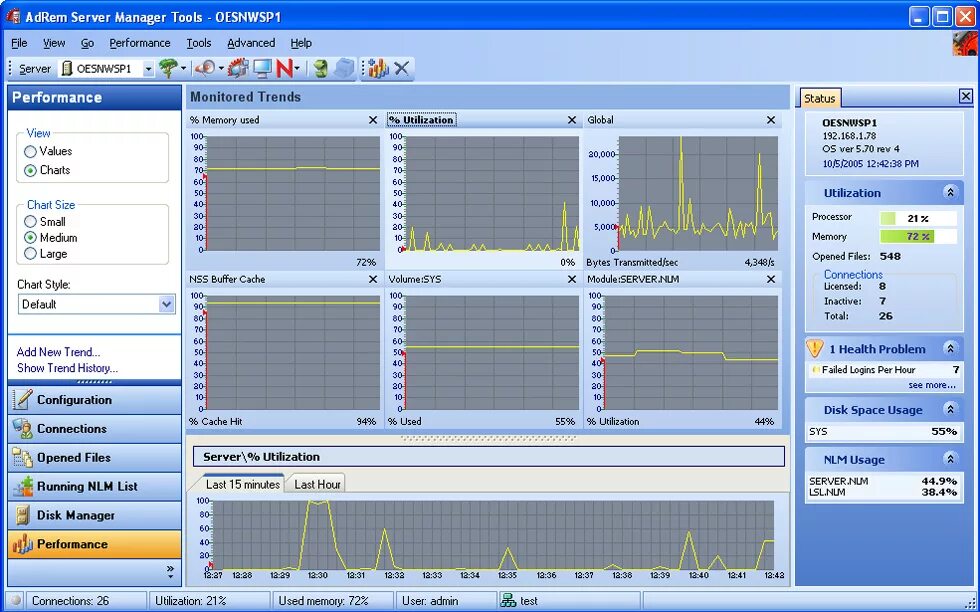This screenshot has height=612, width=980.
Task: Click the Add New Trend link
Action: pos(58,352)
